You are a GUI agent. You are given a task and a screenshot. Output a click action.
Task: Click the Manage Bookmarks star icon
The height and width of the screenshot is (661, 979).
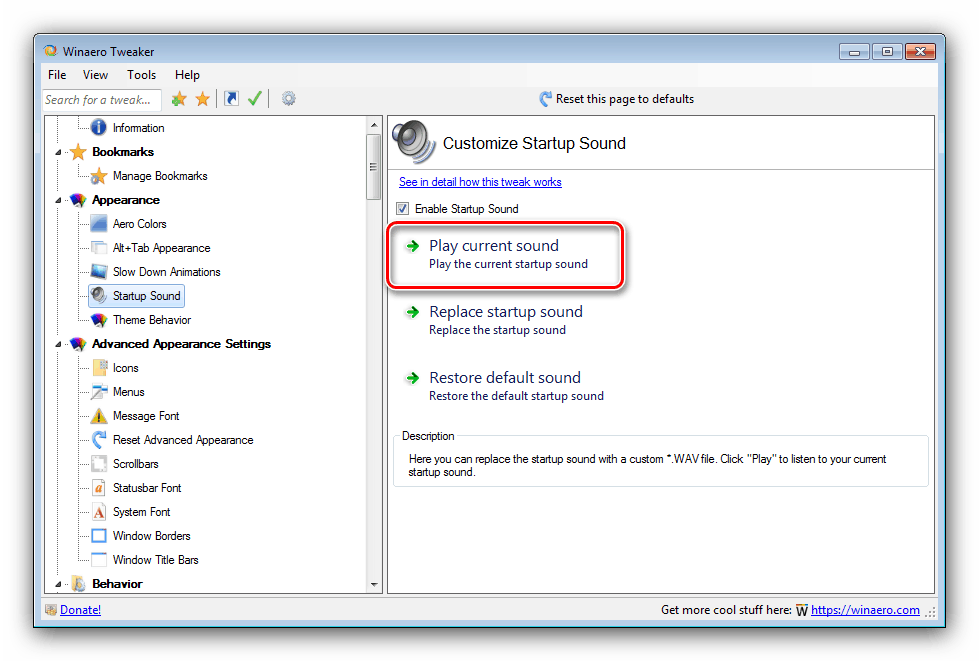(99, 176)
